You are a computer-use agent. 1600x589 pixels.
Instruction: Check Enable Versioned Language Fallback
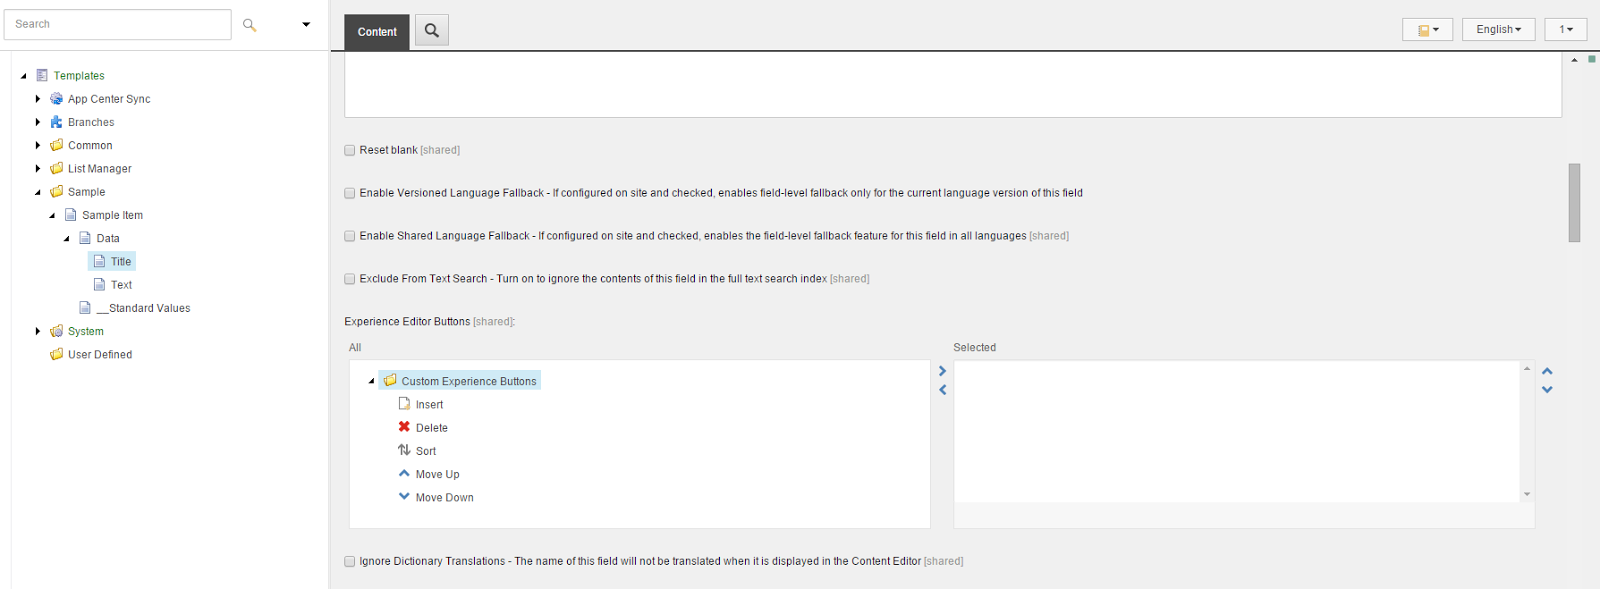(x=350, y=193)
